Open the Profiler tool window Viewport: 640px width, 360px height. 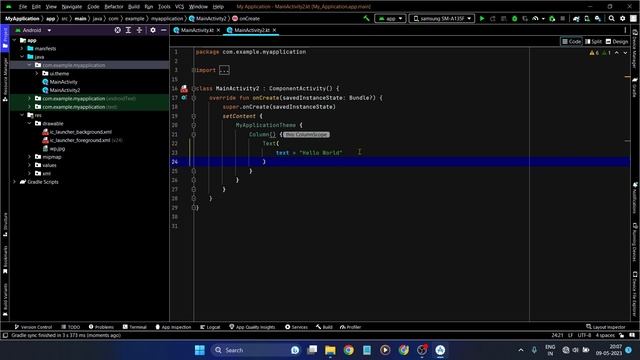[351, 327]
